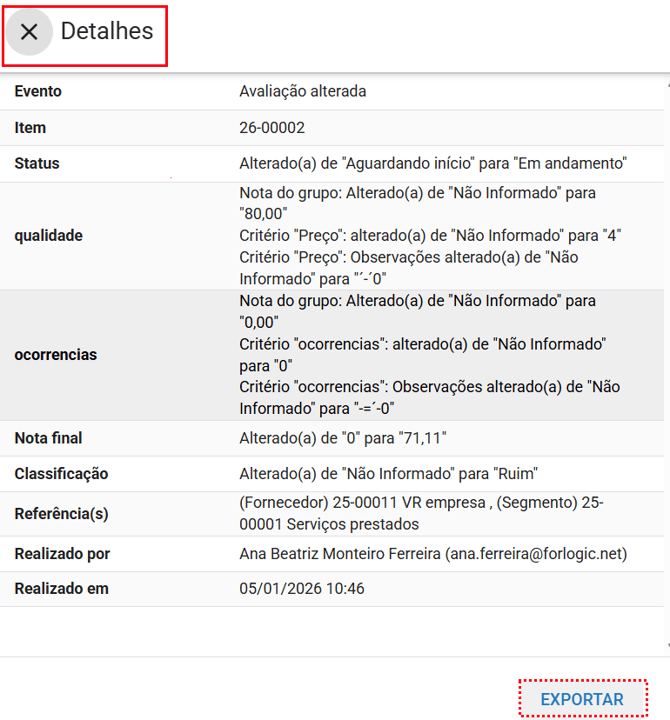Select the timestamp 05/01/2026 10:46
670x720 pixels.
tap(302, 589)
